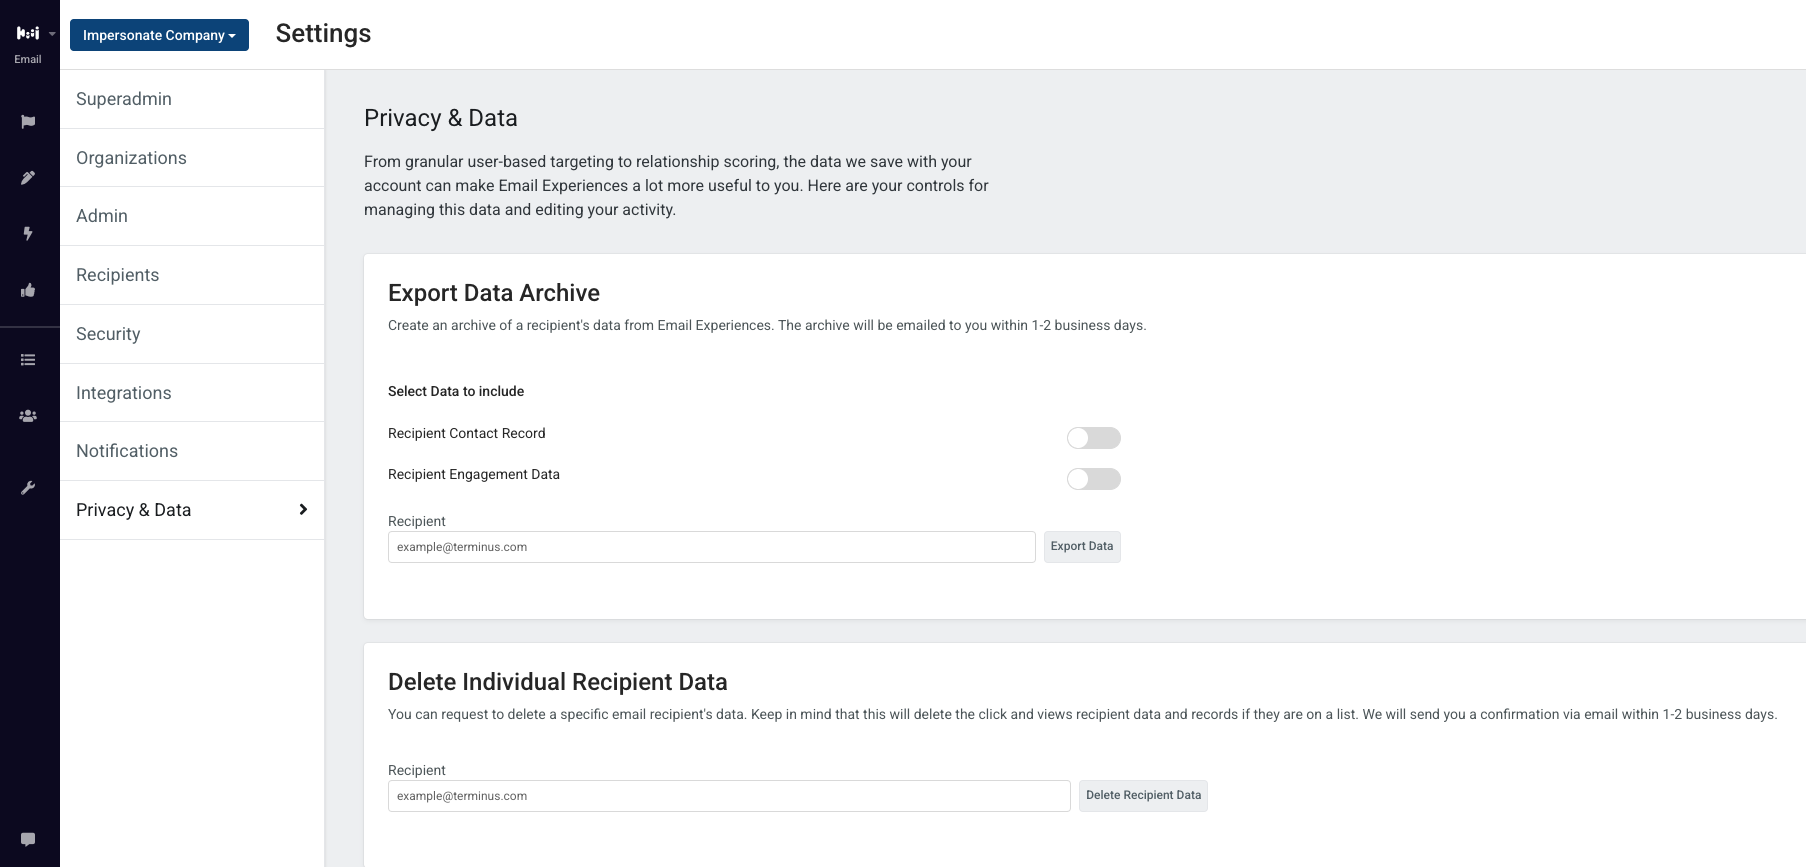The width and height of the screenshot is (1806, 867).
Task: Click the Export Data button
Action: click(x=1082, y=547)
